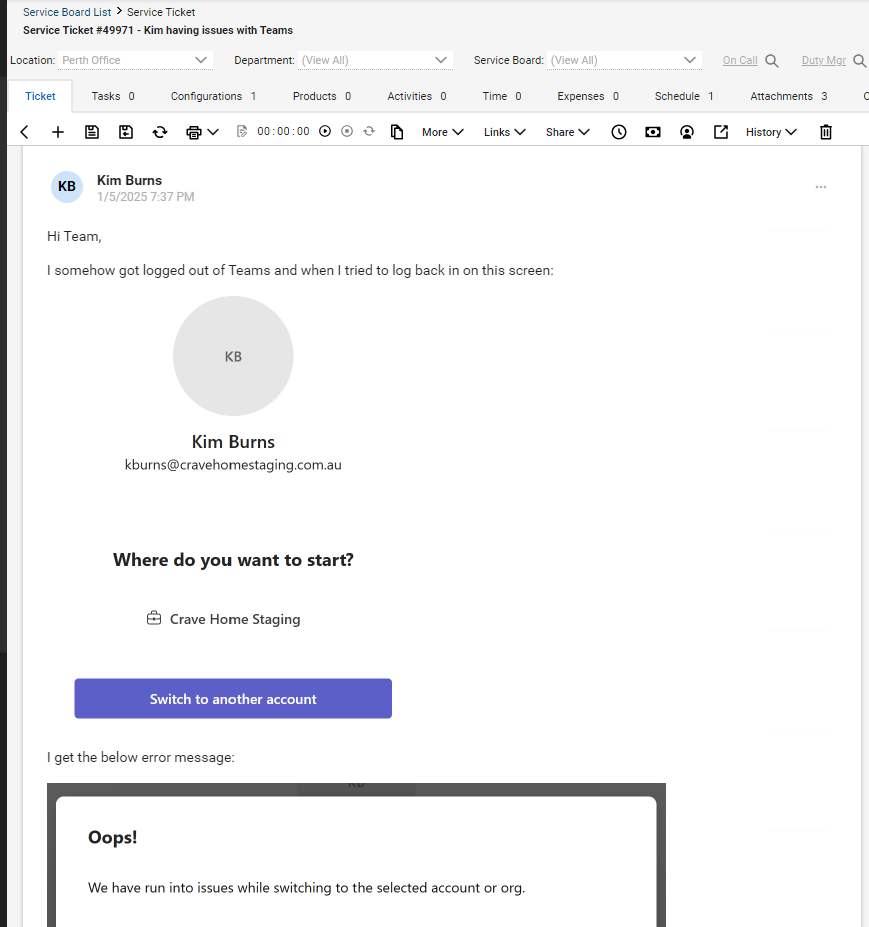
Task: Click the Save and Close icon
Action: tap(126, 132)
